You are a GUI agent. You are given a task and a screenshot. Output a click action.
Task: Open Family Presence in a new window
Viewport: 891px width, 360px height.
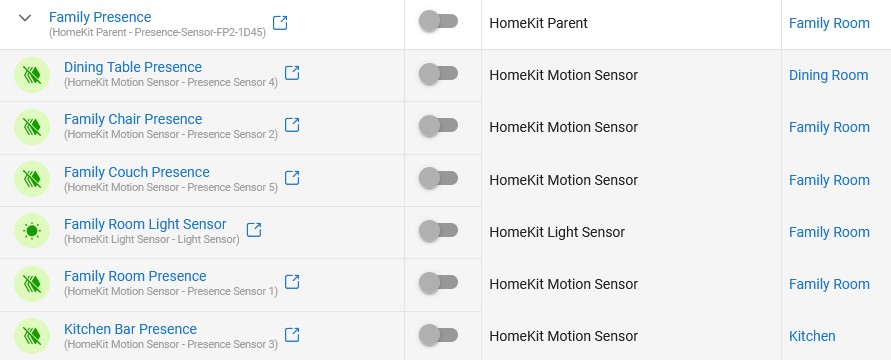(x=280, y=23)
